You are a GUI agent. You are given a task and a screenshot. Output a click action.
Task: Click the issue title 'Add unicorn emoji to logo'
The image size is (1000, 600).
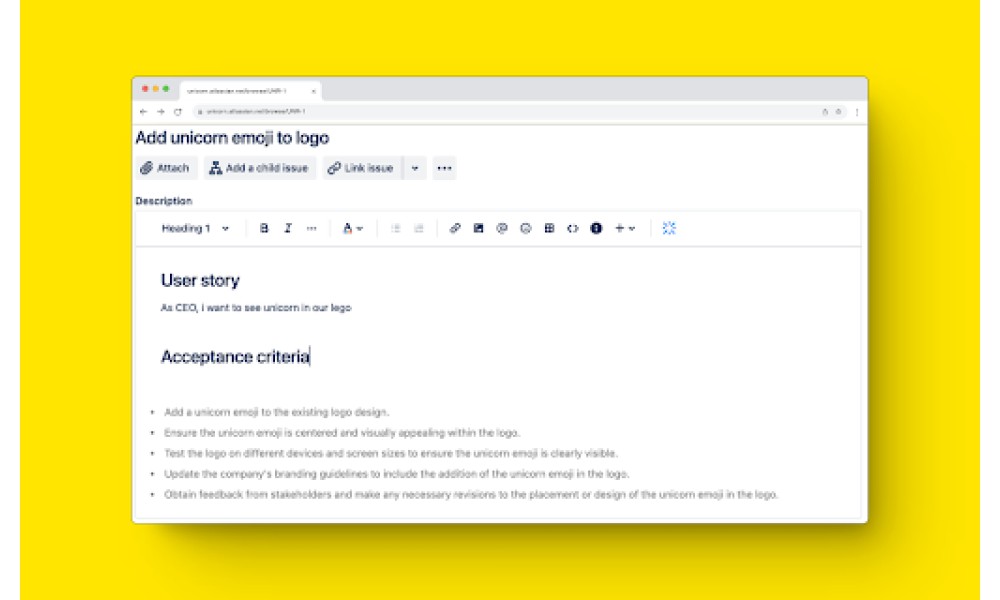point(232,138)
